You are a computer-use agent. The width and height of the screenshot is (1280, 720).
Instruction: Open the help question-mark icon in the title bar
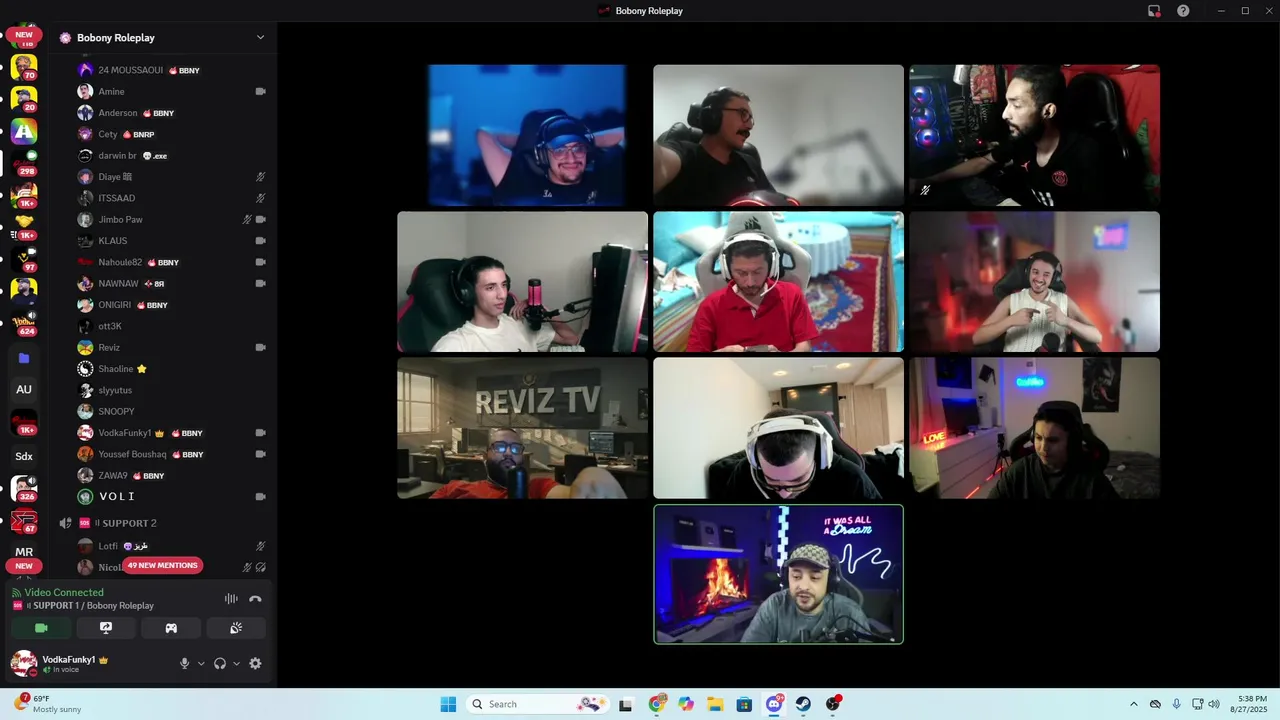[1183, 11]
